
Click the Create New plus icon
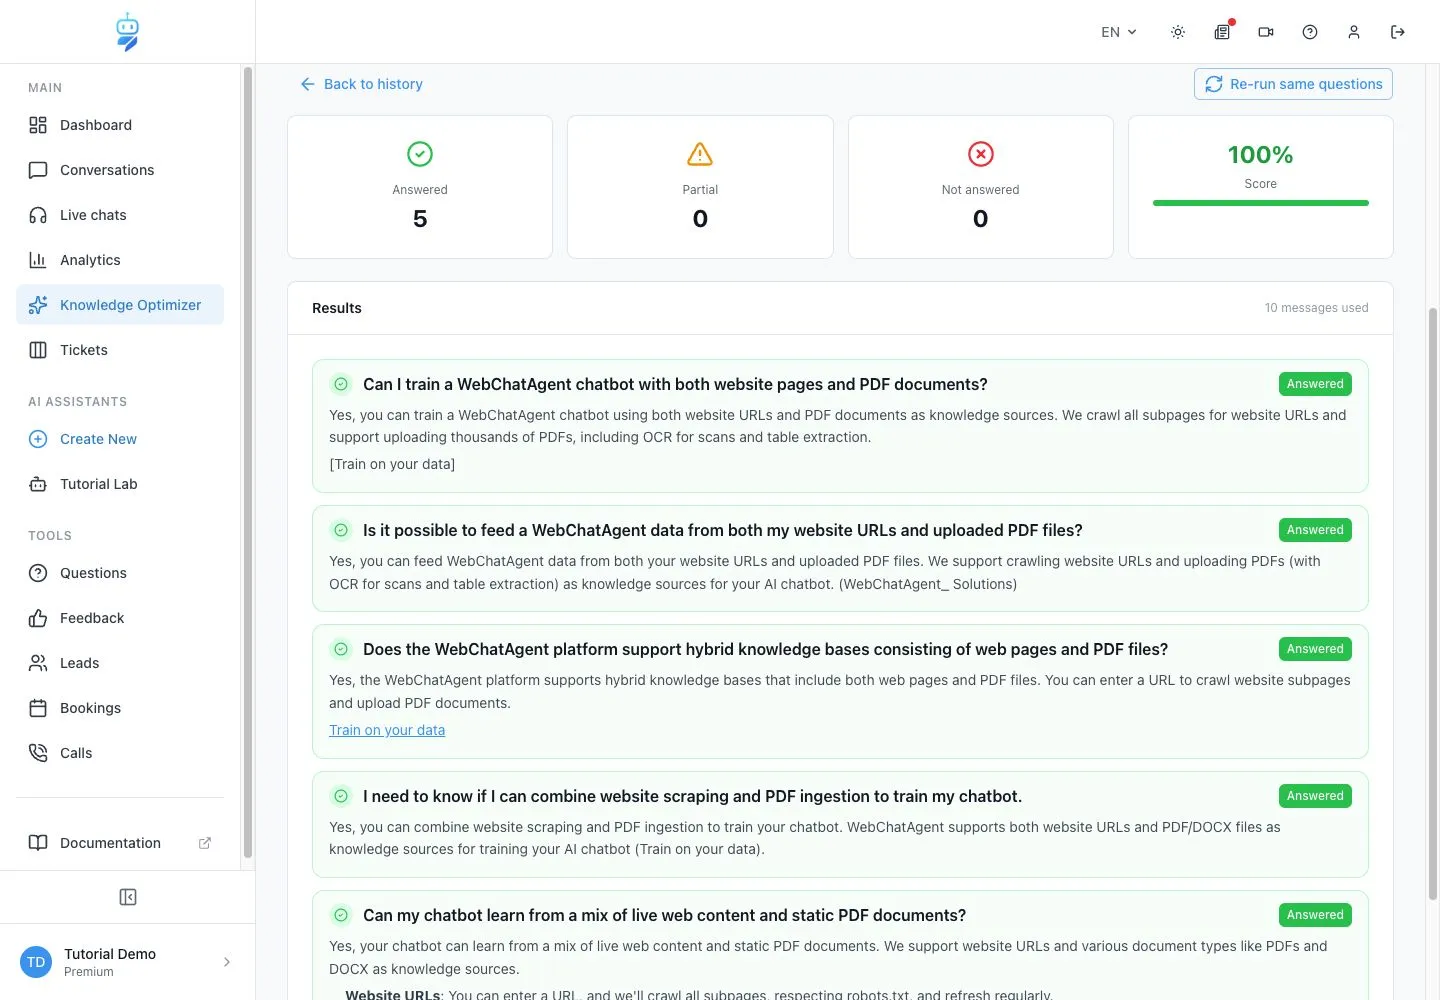pyautogui.click(x=38, y=439)
